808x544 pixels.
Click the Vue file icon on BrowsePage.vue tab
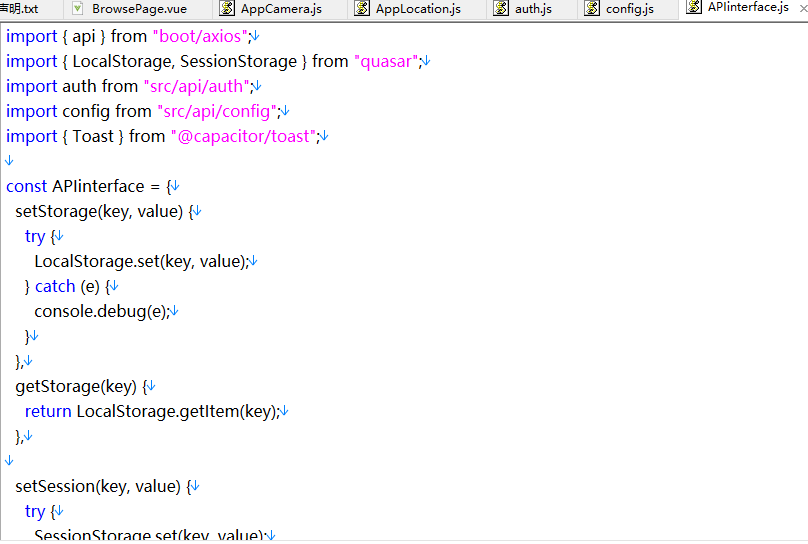(78, 8)
